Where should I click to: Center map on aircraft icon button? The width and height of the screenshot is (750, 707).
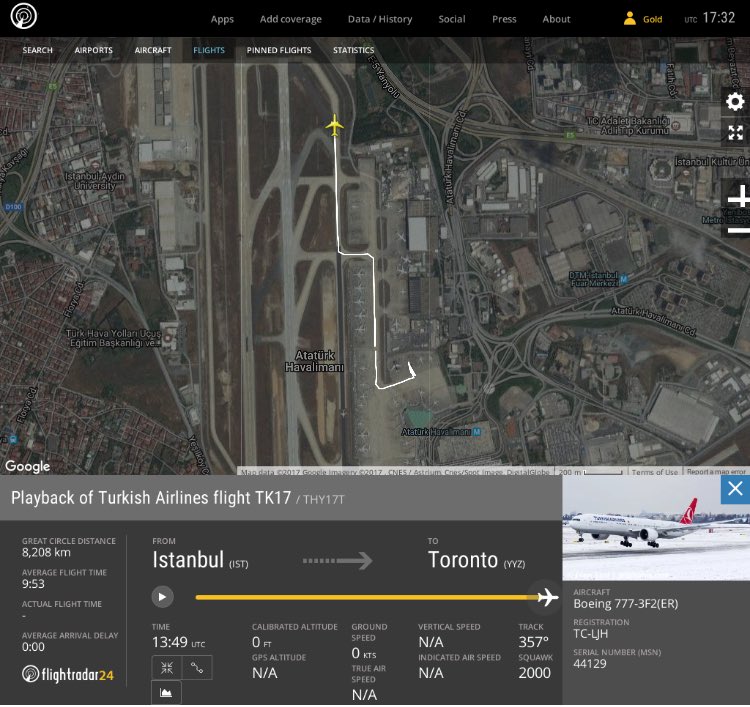[166, 666]
